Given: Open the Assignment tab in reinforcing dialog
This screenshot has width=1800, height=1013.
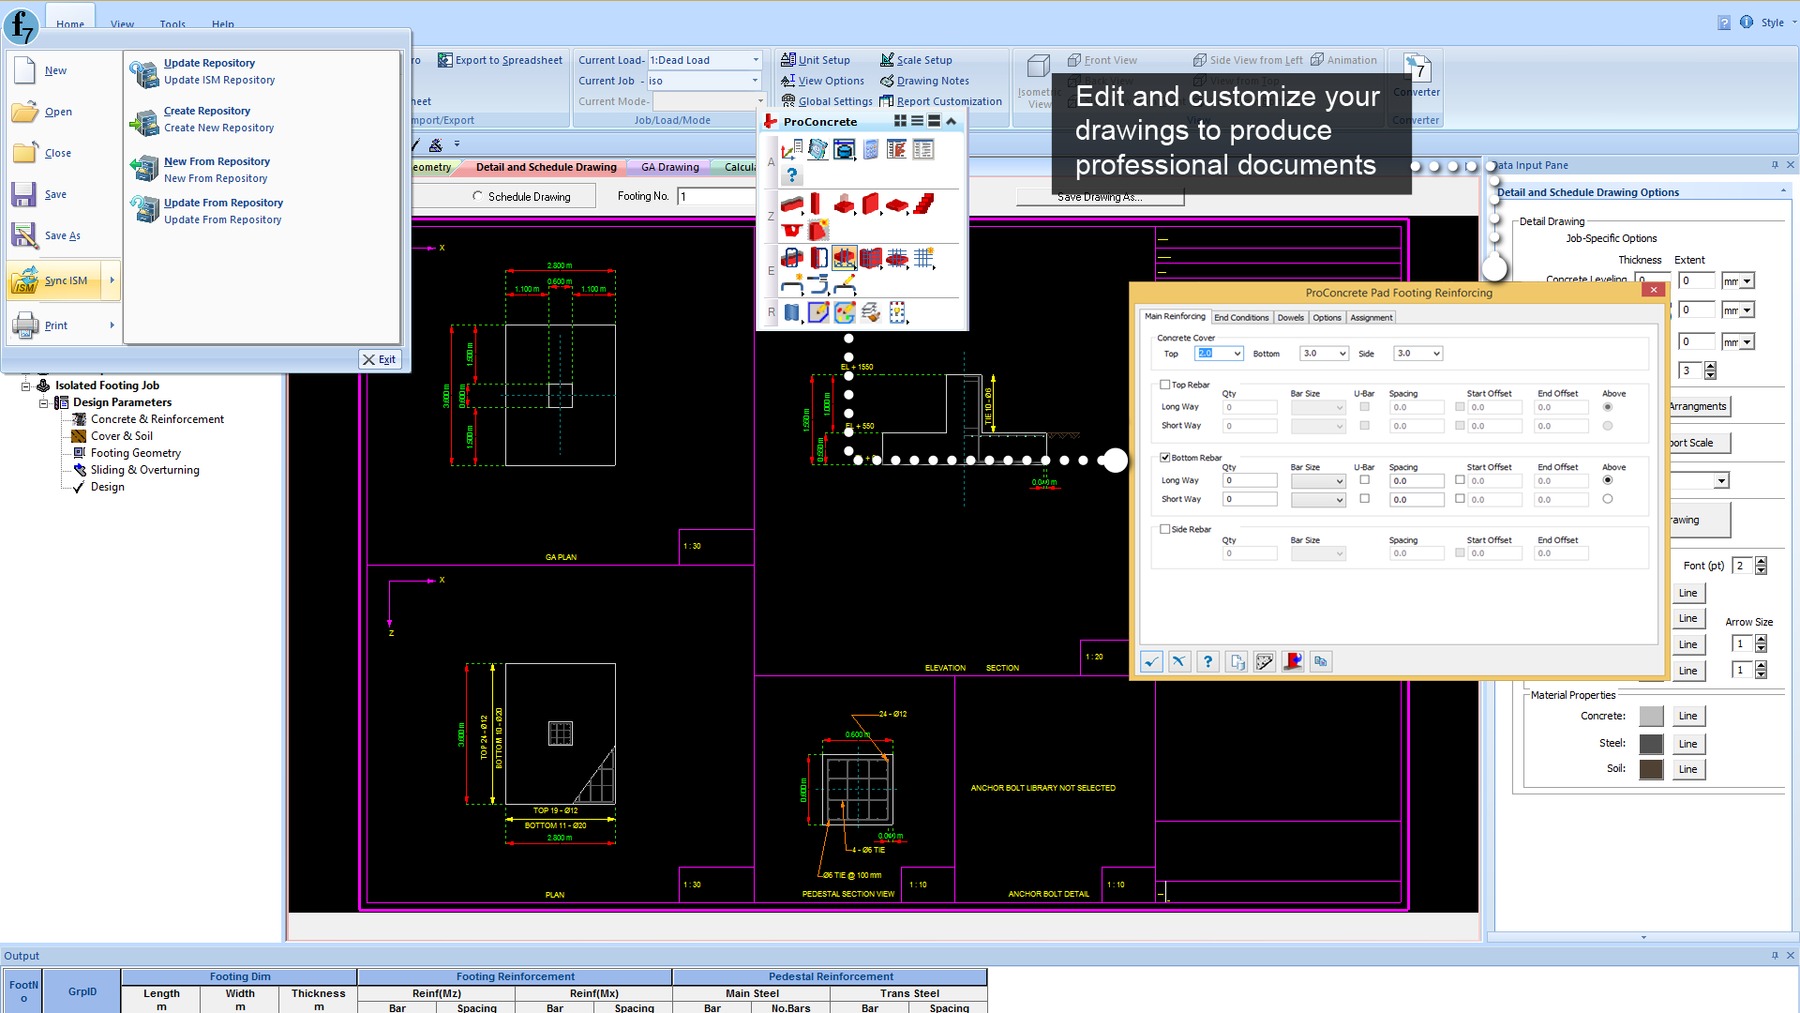Looking at the screenshot, I should point(1371,317).
